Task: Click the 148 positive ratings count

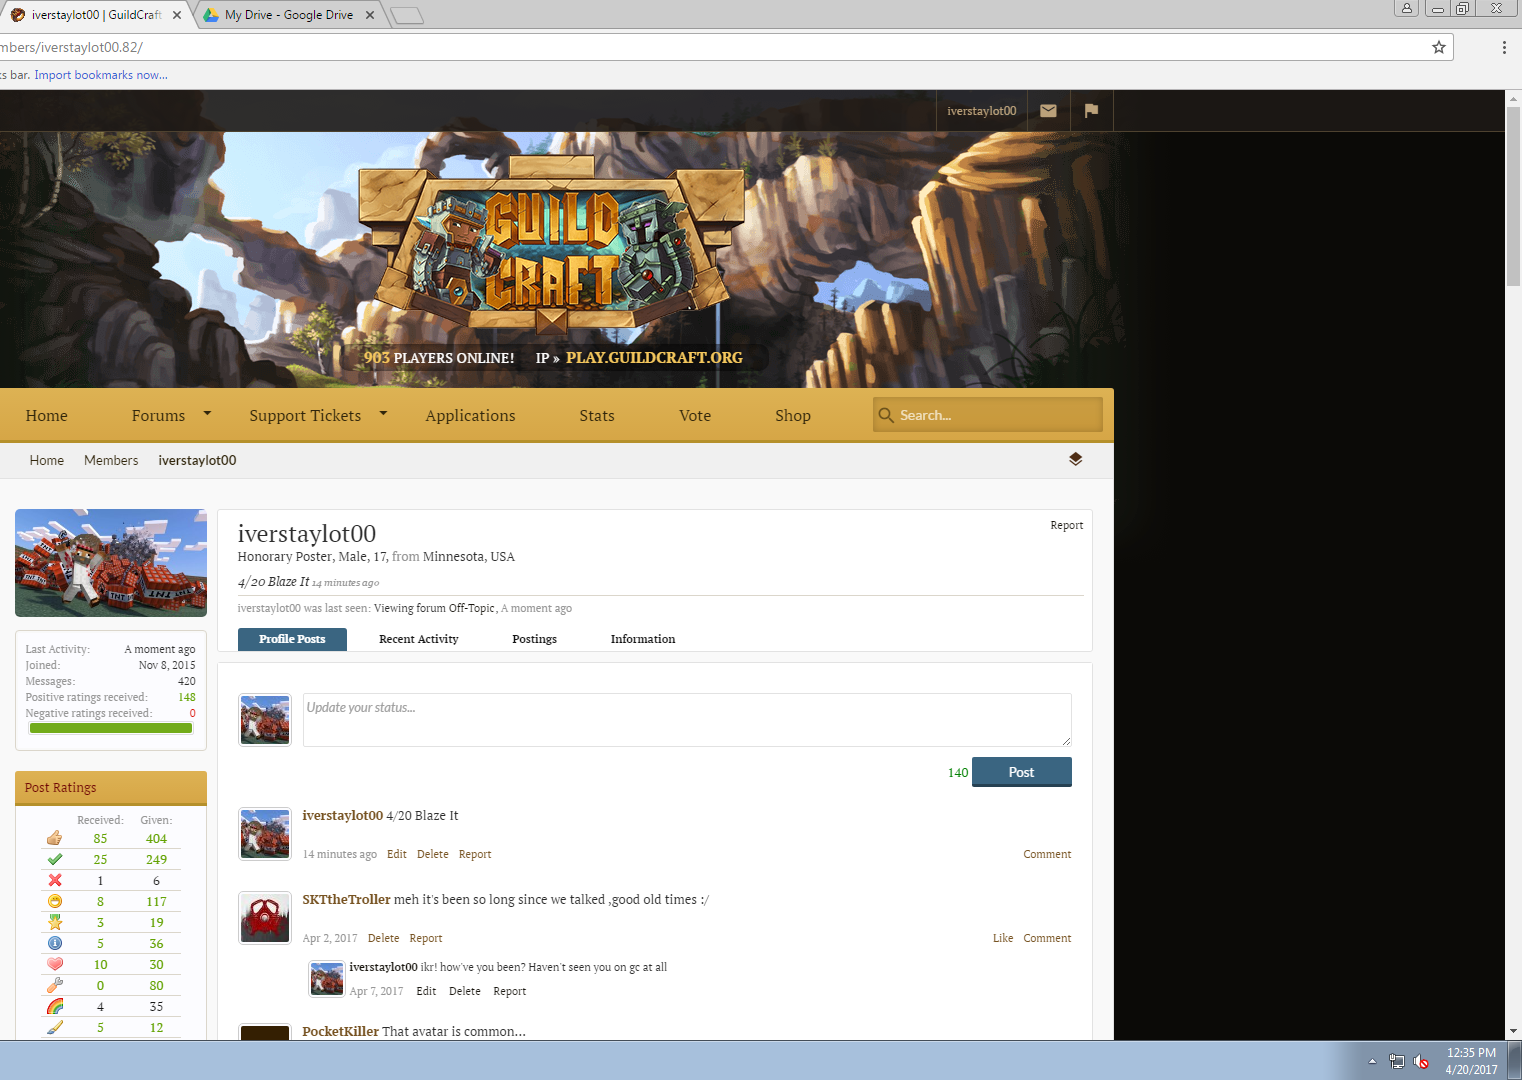Action: click(x=187, y=697)
